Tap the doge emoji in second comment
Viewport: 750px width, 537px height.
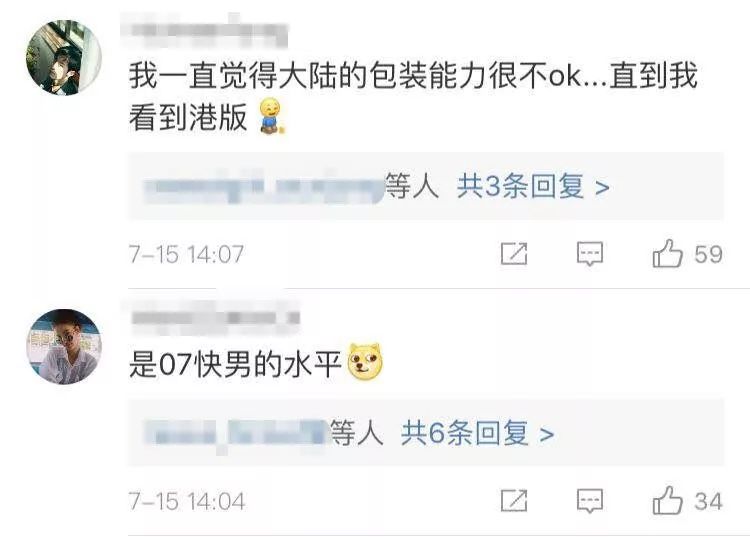(366, 362)
